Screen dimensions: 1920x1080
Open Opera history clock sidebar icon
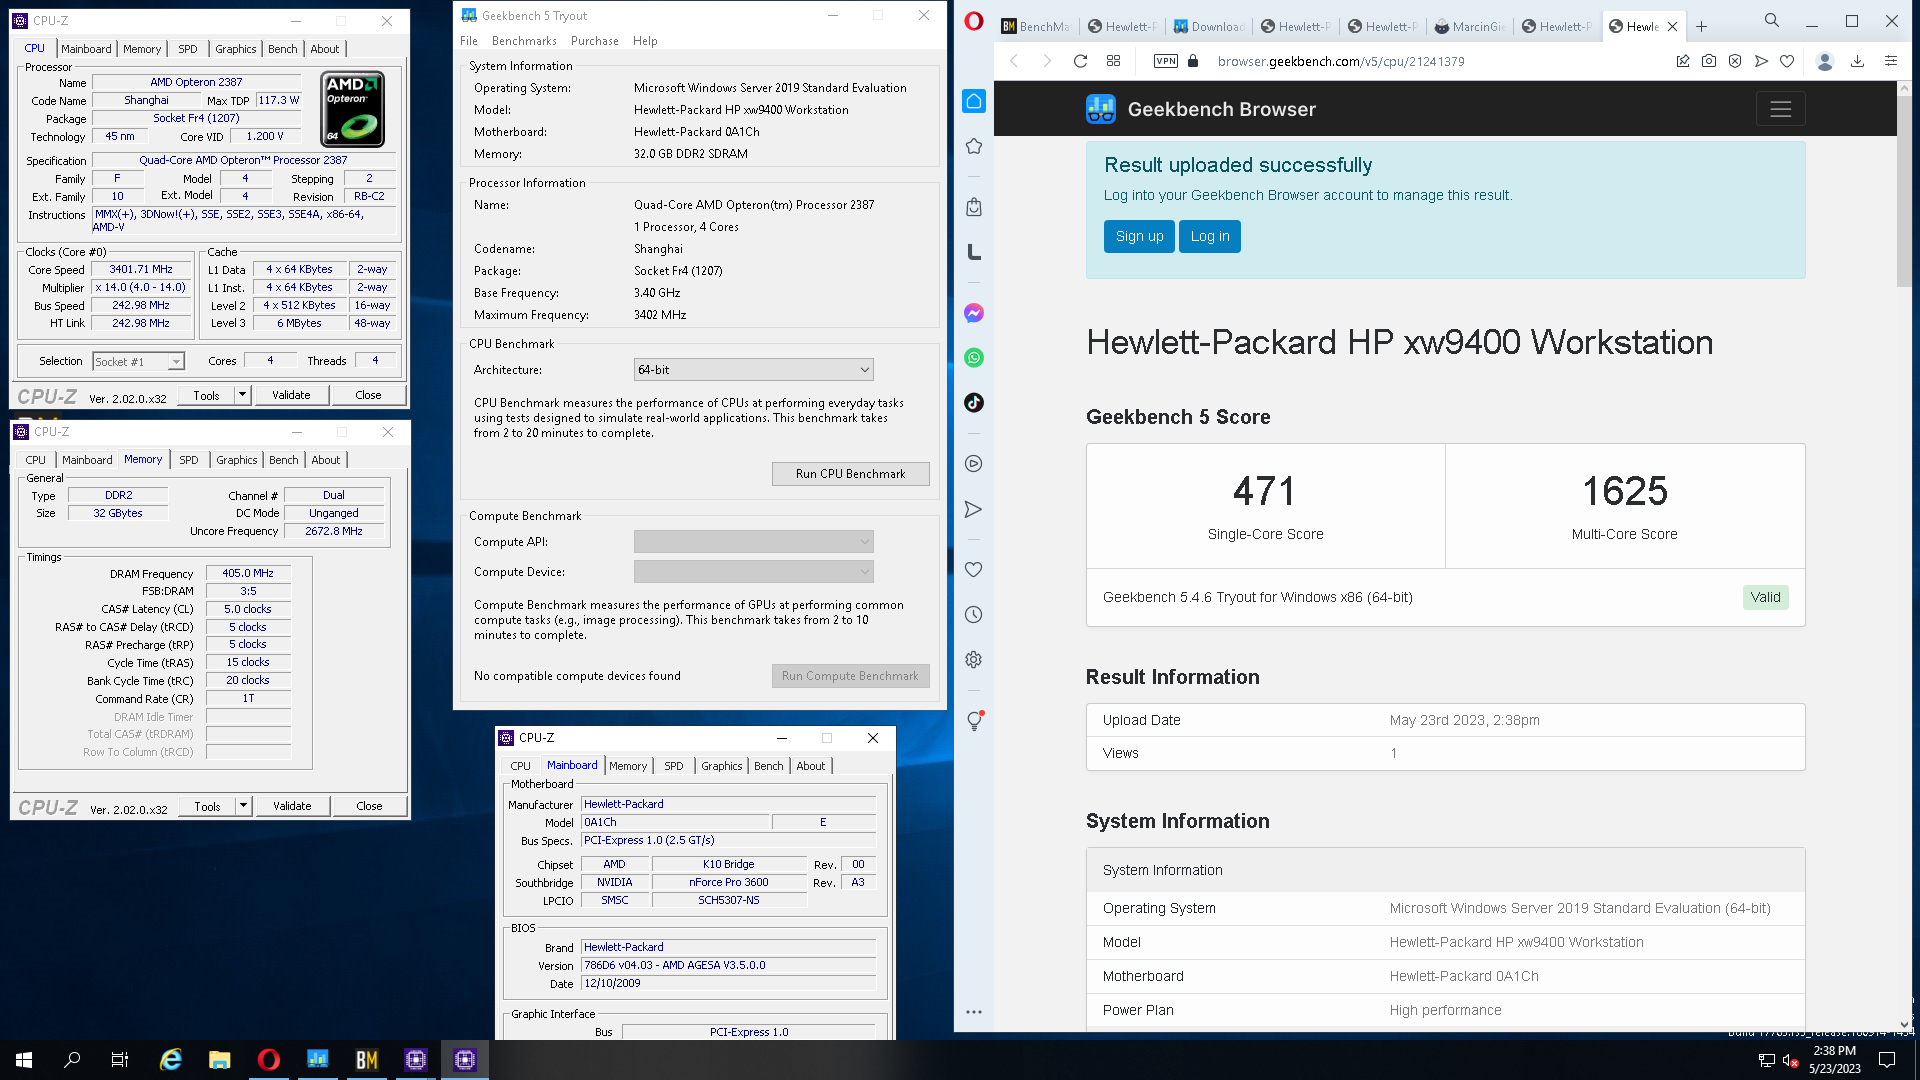click(x=974, y=615)
